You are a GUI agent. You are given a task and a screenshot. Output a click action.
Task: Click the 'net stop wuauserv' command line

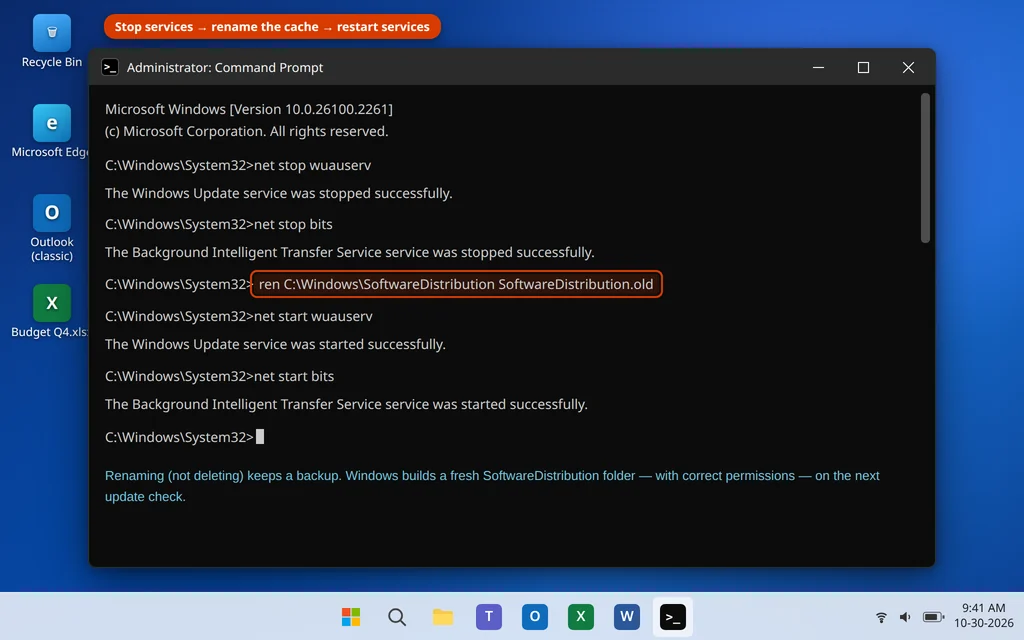238,165
